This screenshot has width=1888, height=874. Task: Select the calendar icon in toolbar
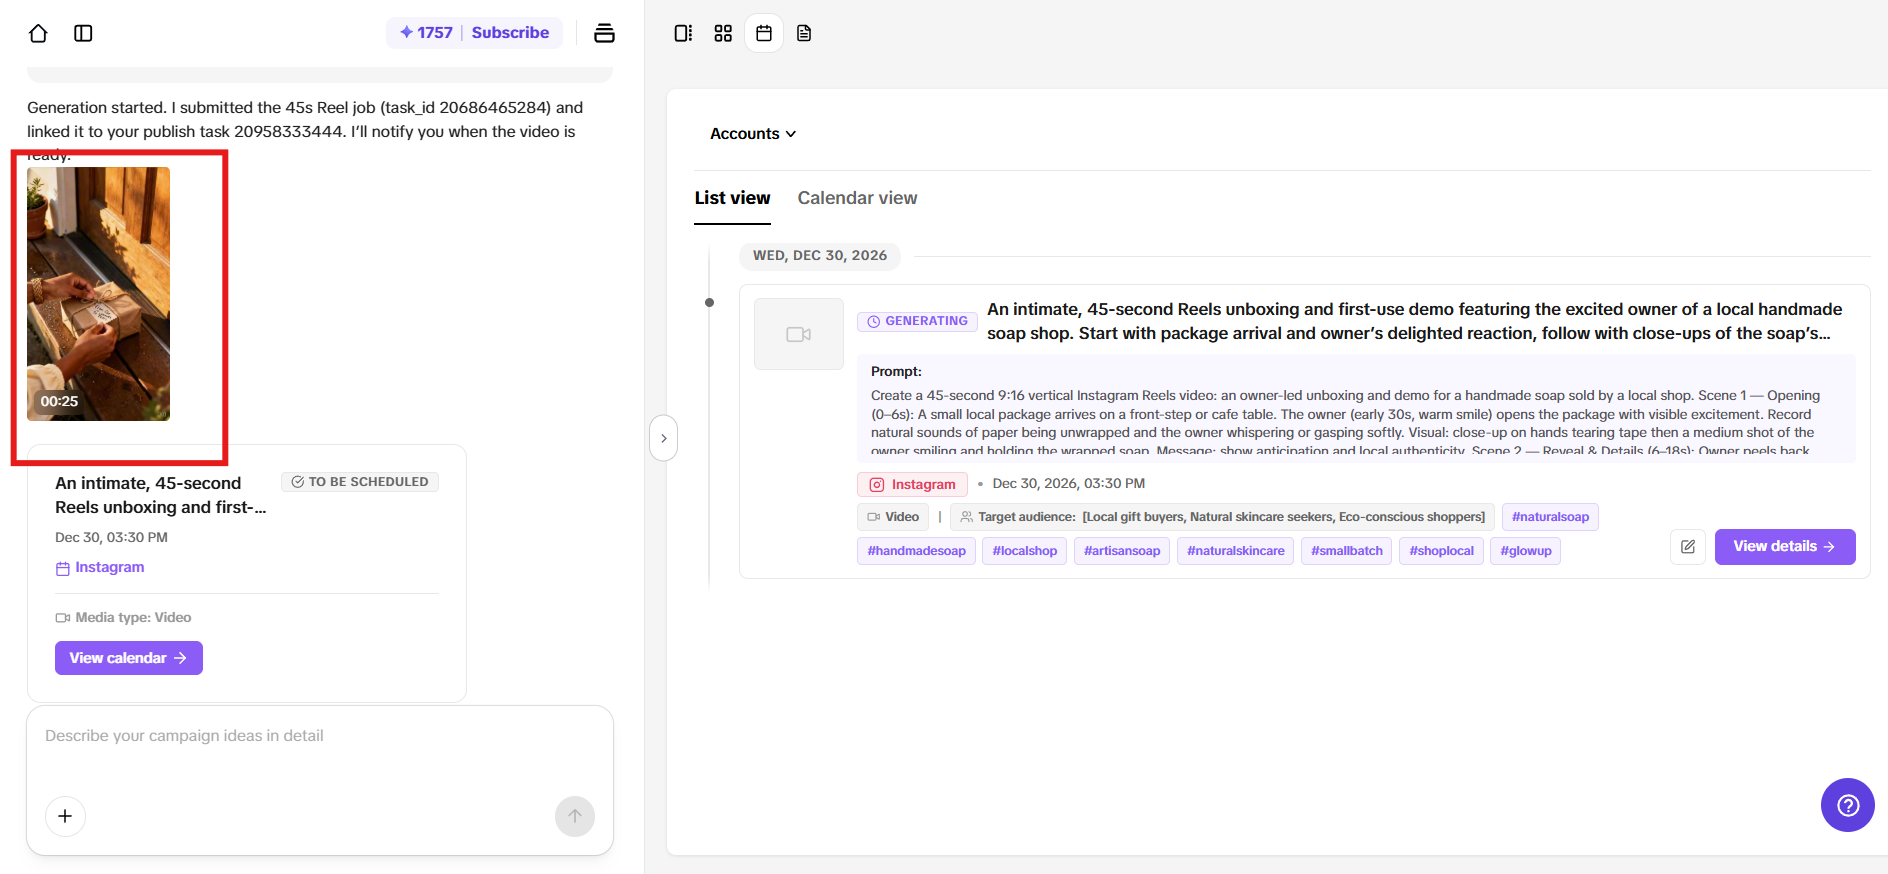(x=764, y=33)
